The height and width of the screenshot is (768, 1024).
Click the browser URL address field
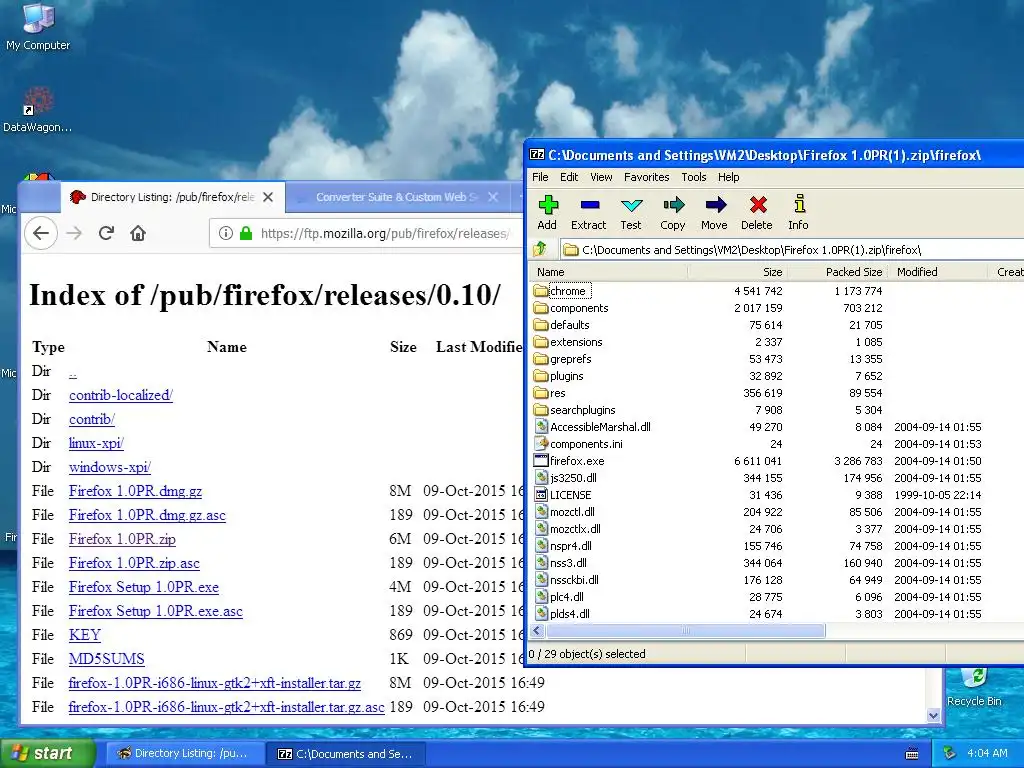tap(385, 233)
